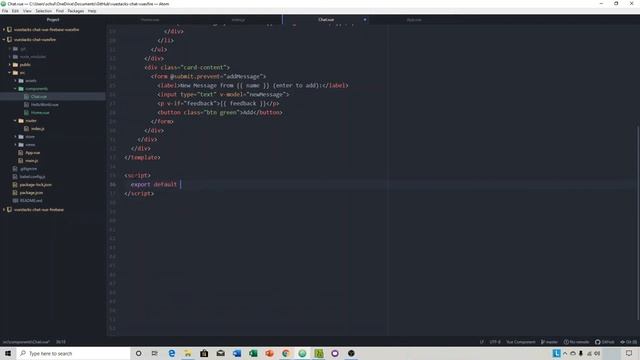Screen dimensions: 640x360
Task: Open Word from the taskbar
Action: (x=237, y=353)
